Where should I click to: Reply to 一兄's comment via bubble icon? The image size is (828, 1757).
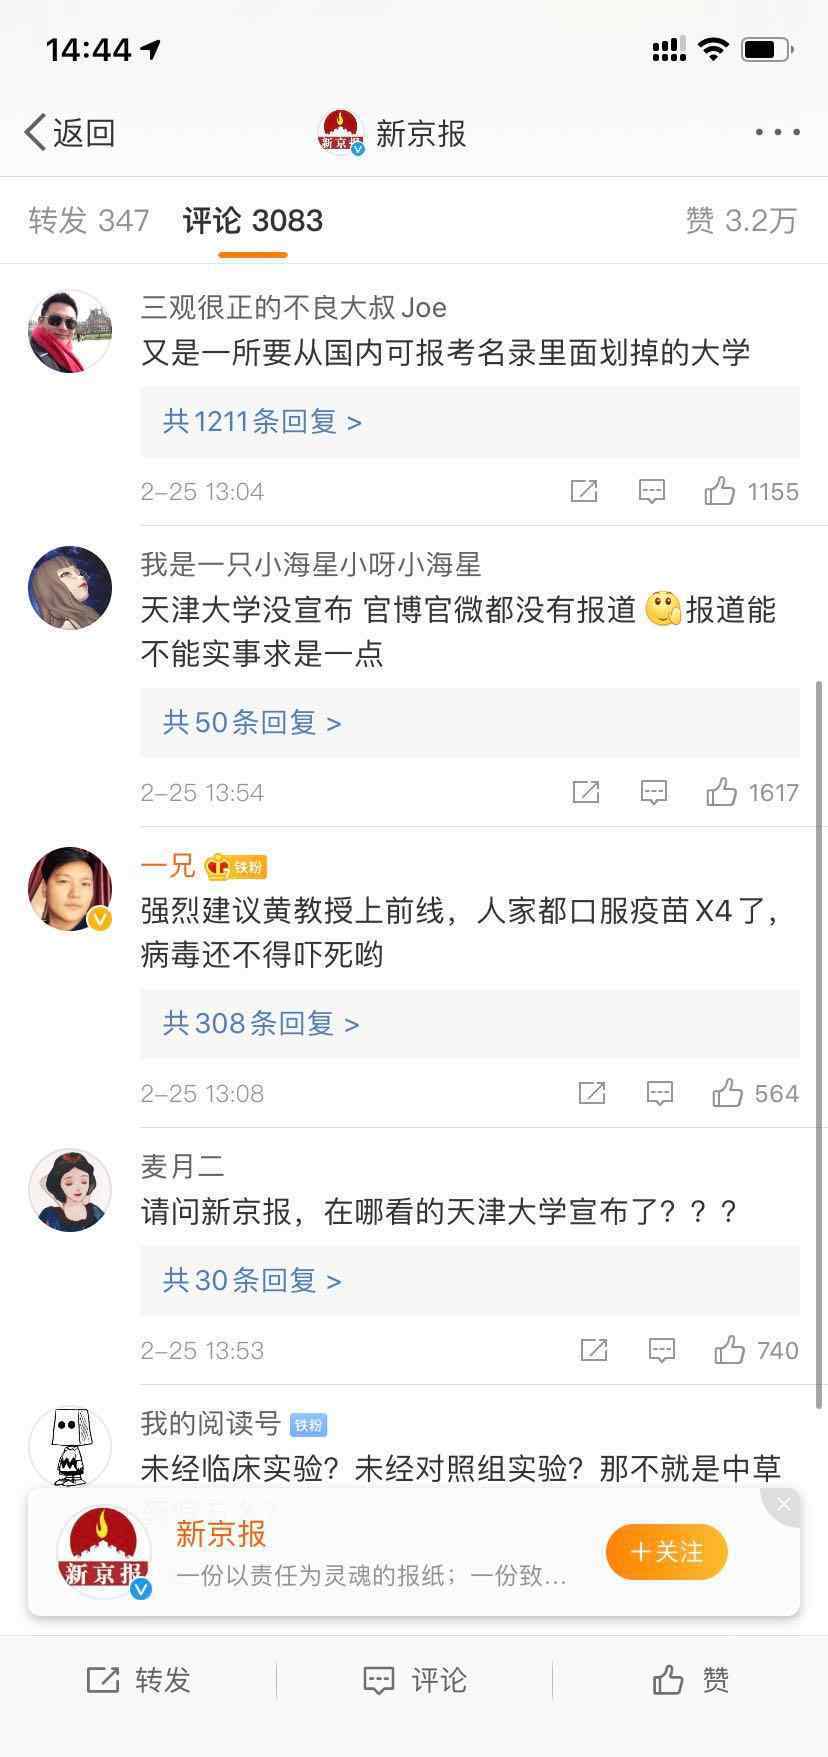click(660, 1093)
